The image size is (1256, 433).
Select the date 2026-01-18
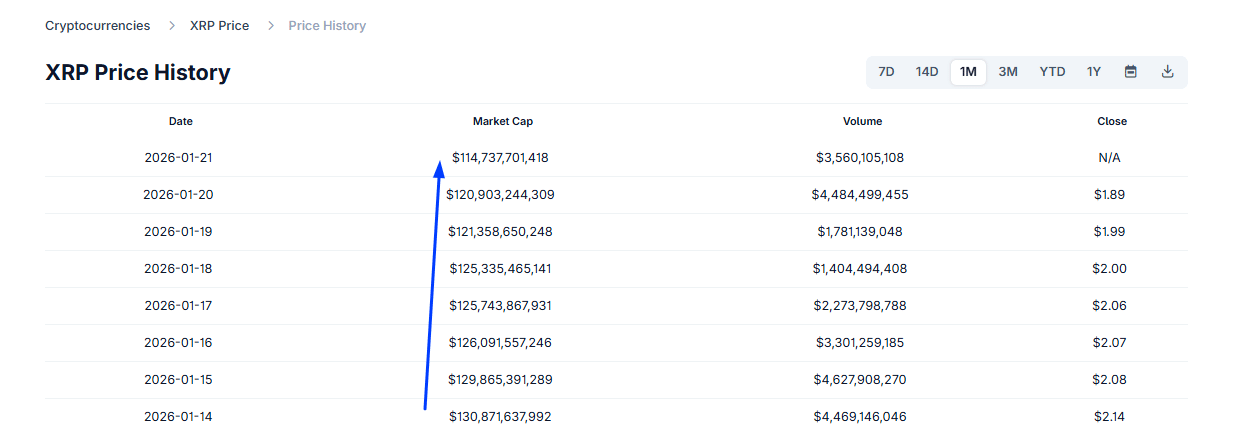coord(178,269)
